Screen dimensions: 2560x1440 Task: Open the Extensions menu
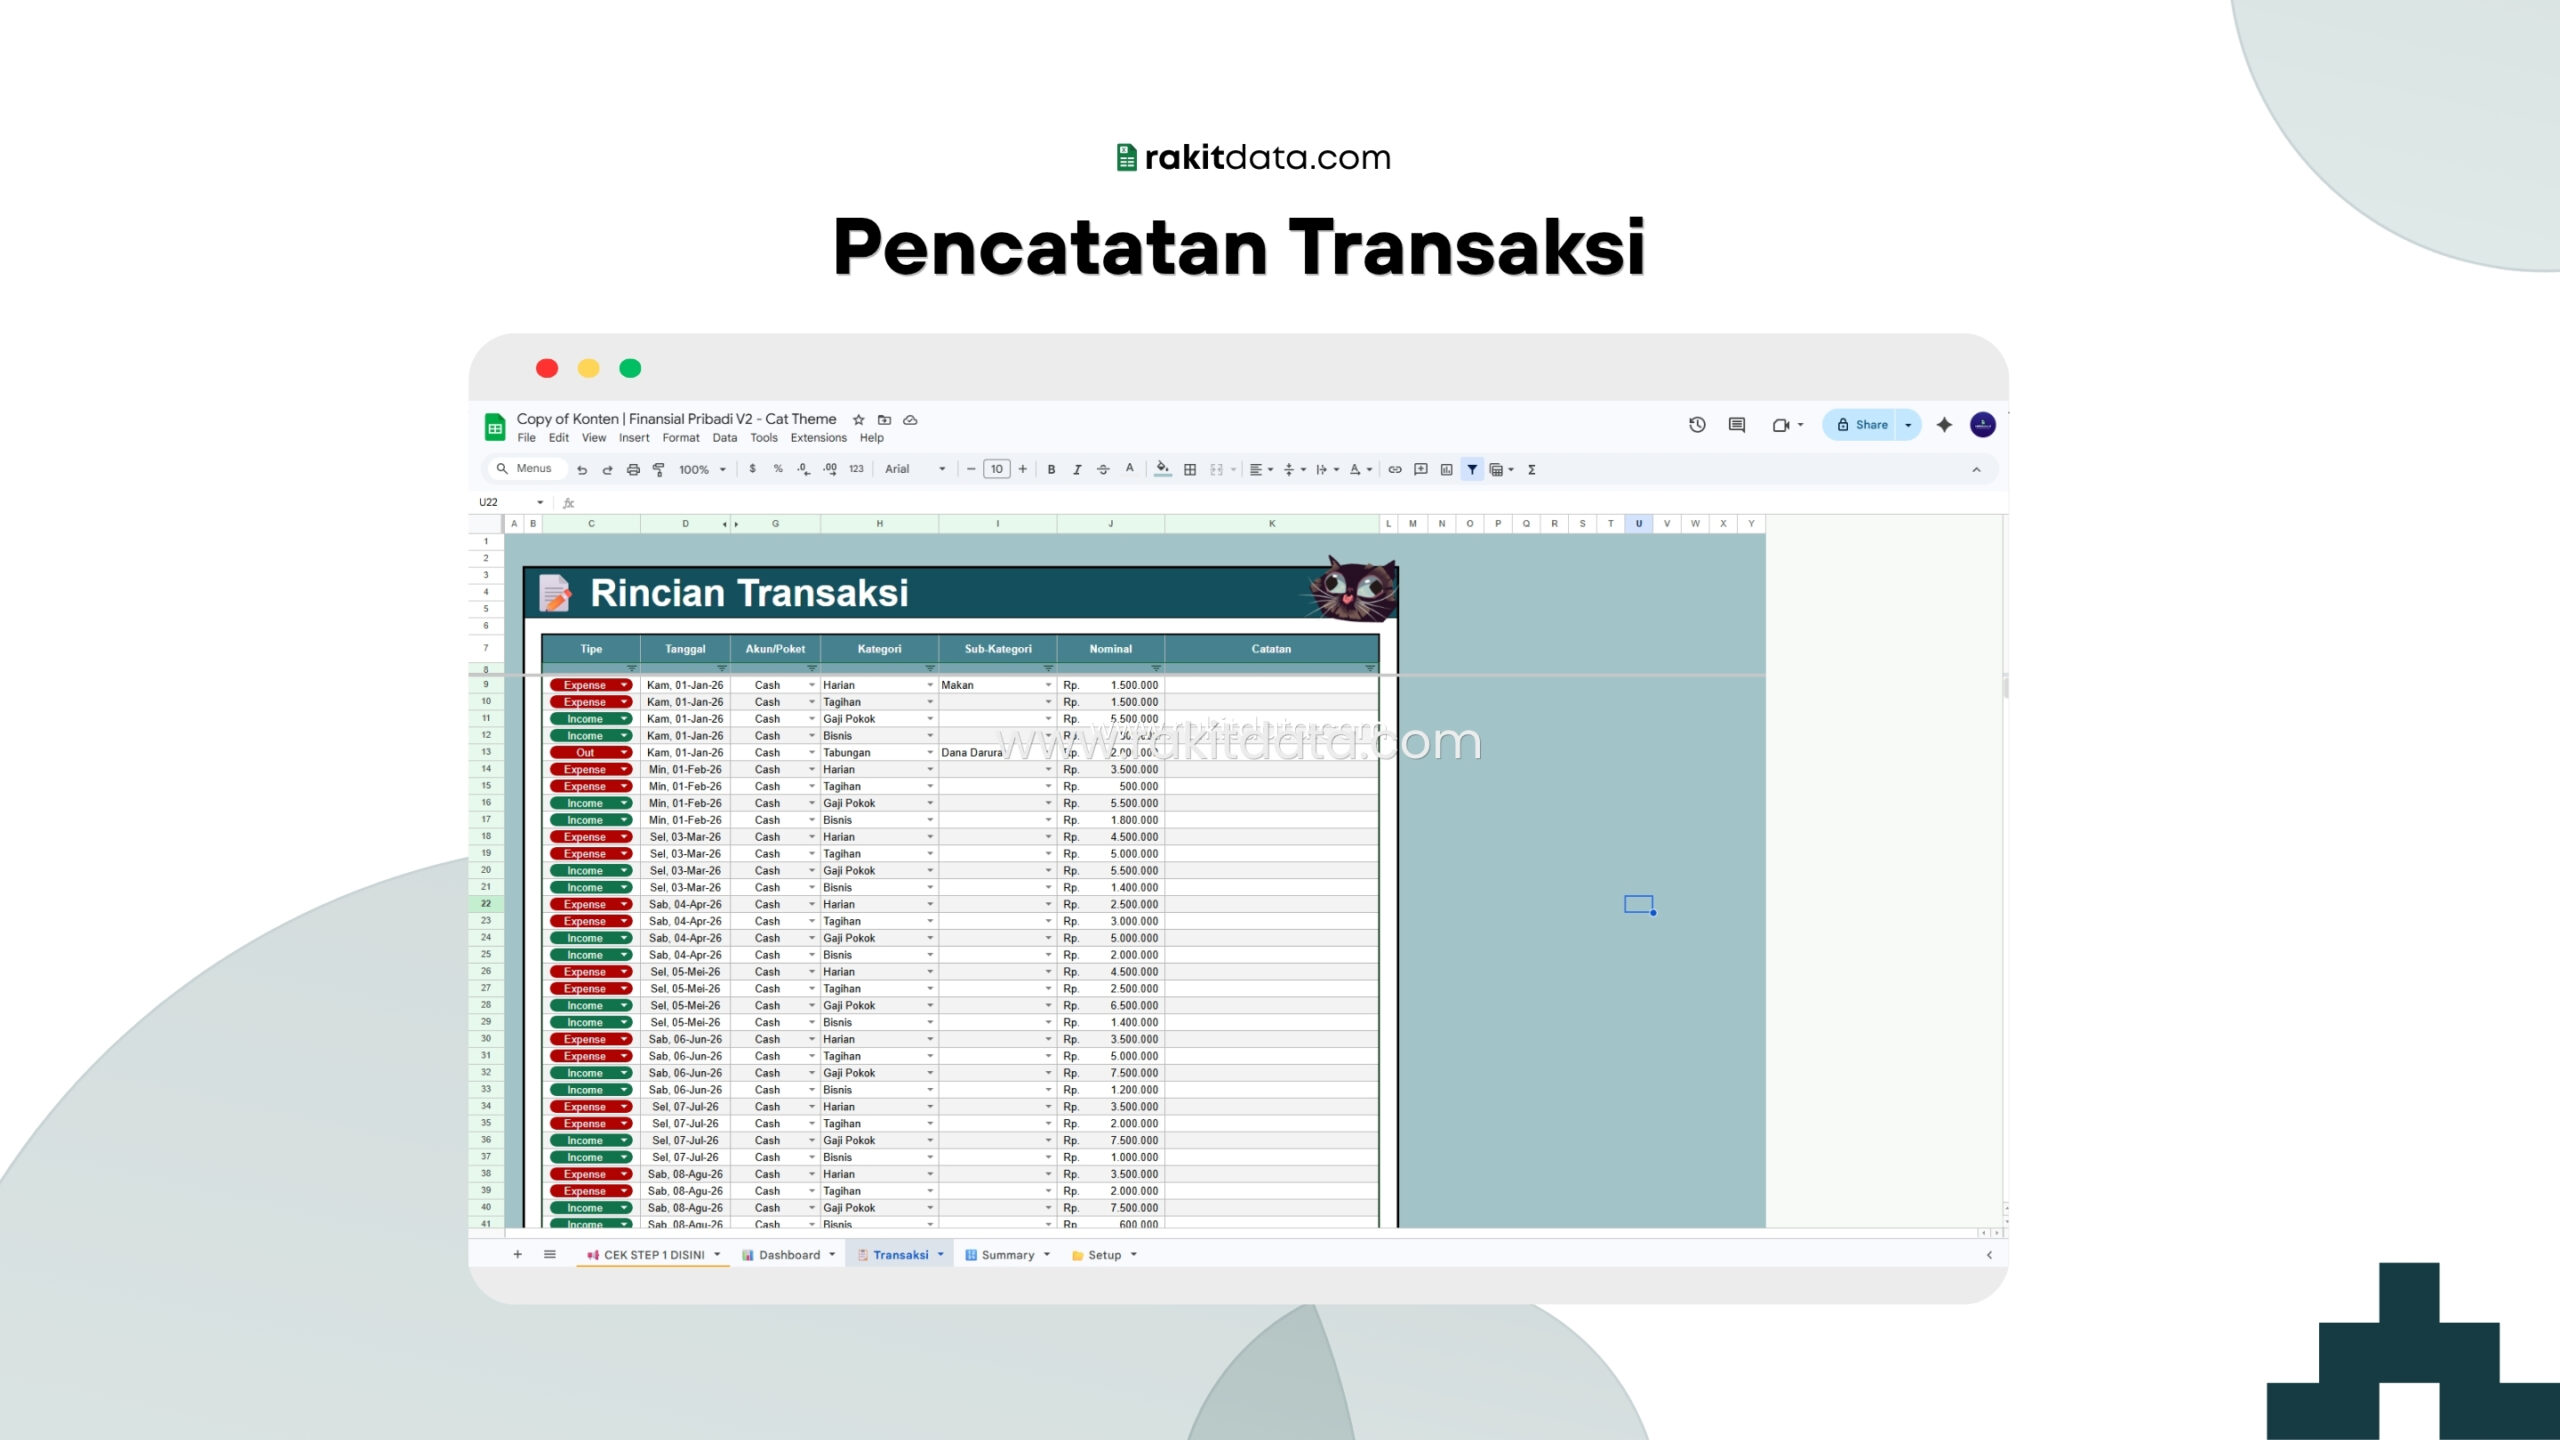point(818,438)
